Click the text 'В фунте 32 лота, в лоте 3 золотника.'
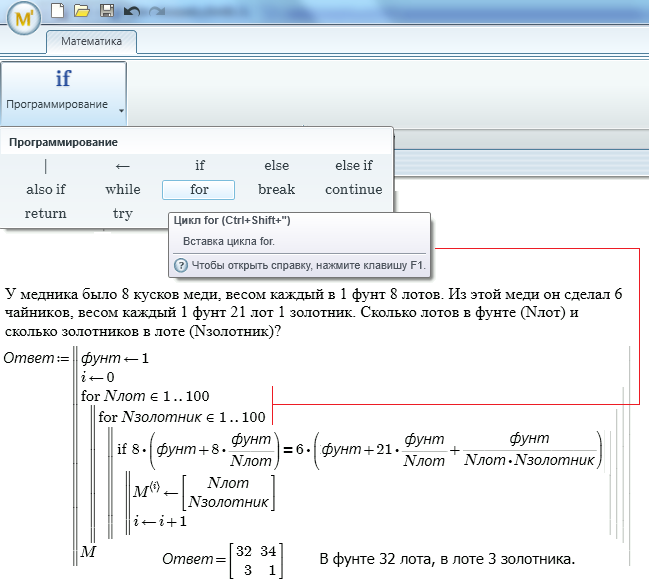 [447, 559]
